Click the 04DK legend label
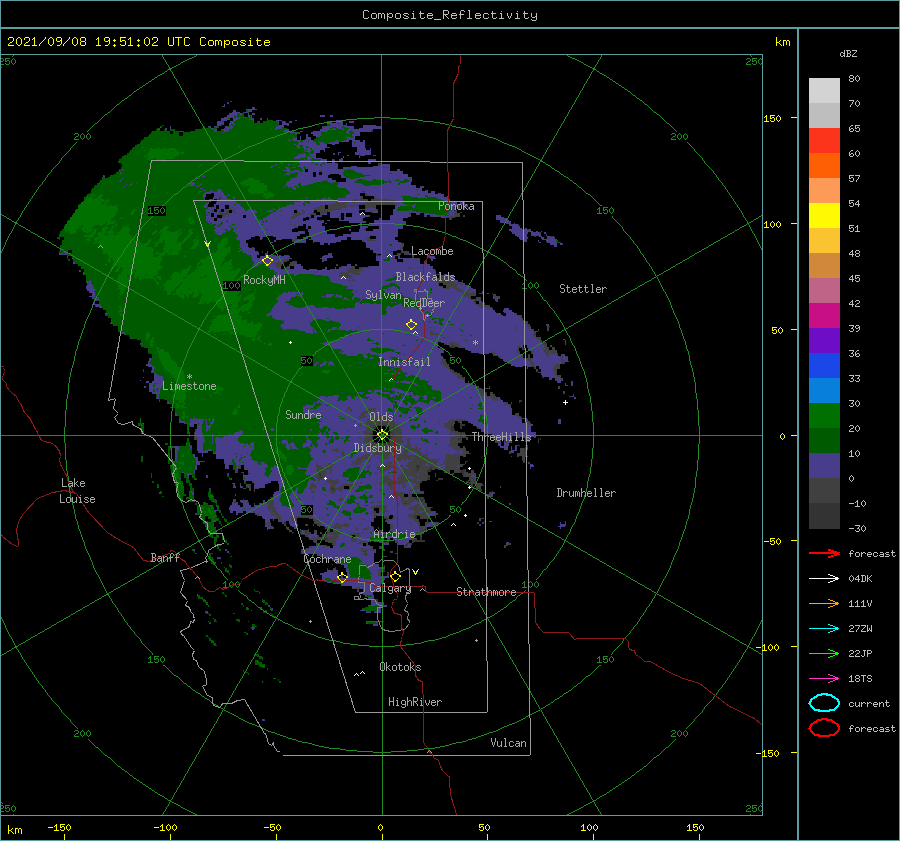 860,579
